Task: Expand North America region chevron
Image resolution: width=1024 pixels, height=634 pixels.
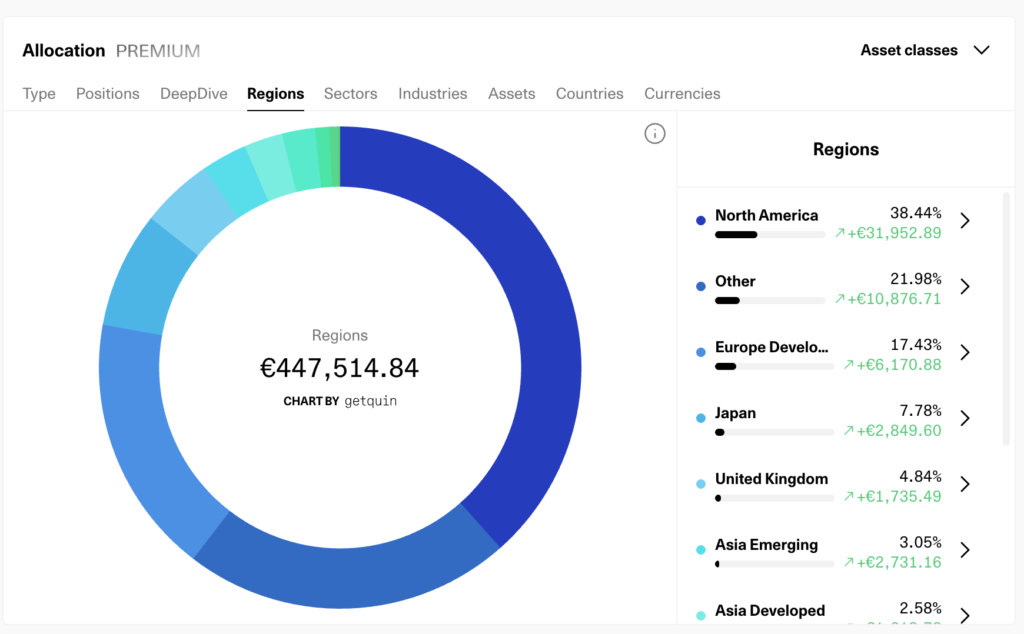Action: coord(965,221)
